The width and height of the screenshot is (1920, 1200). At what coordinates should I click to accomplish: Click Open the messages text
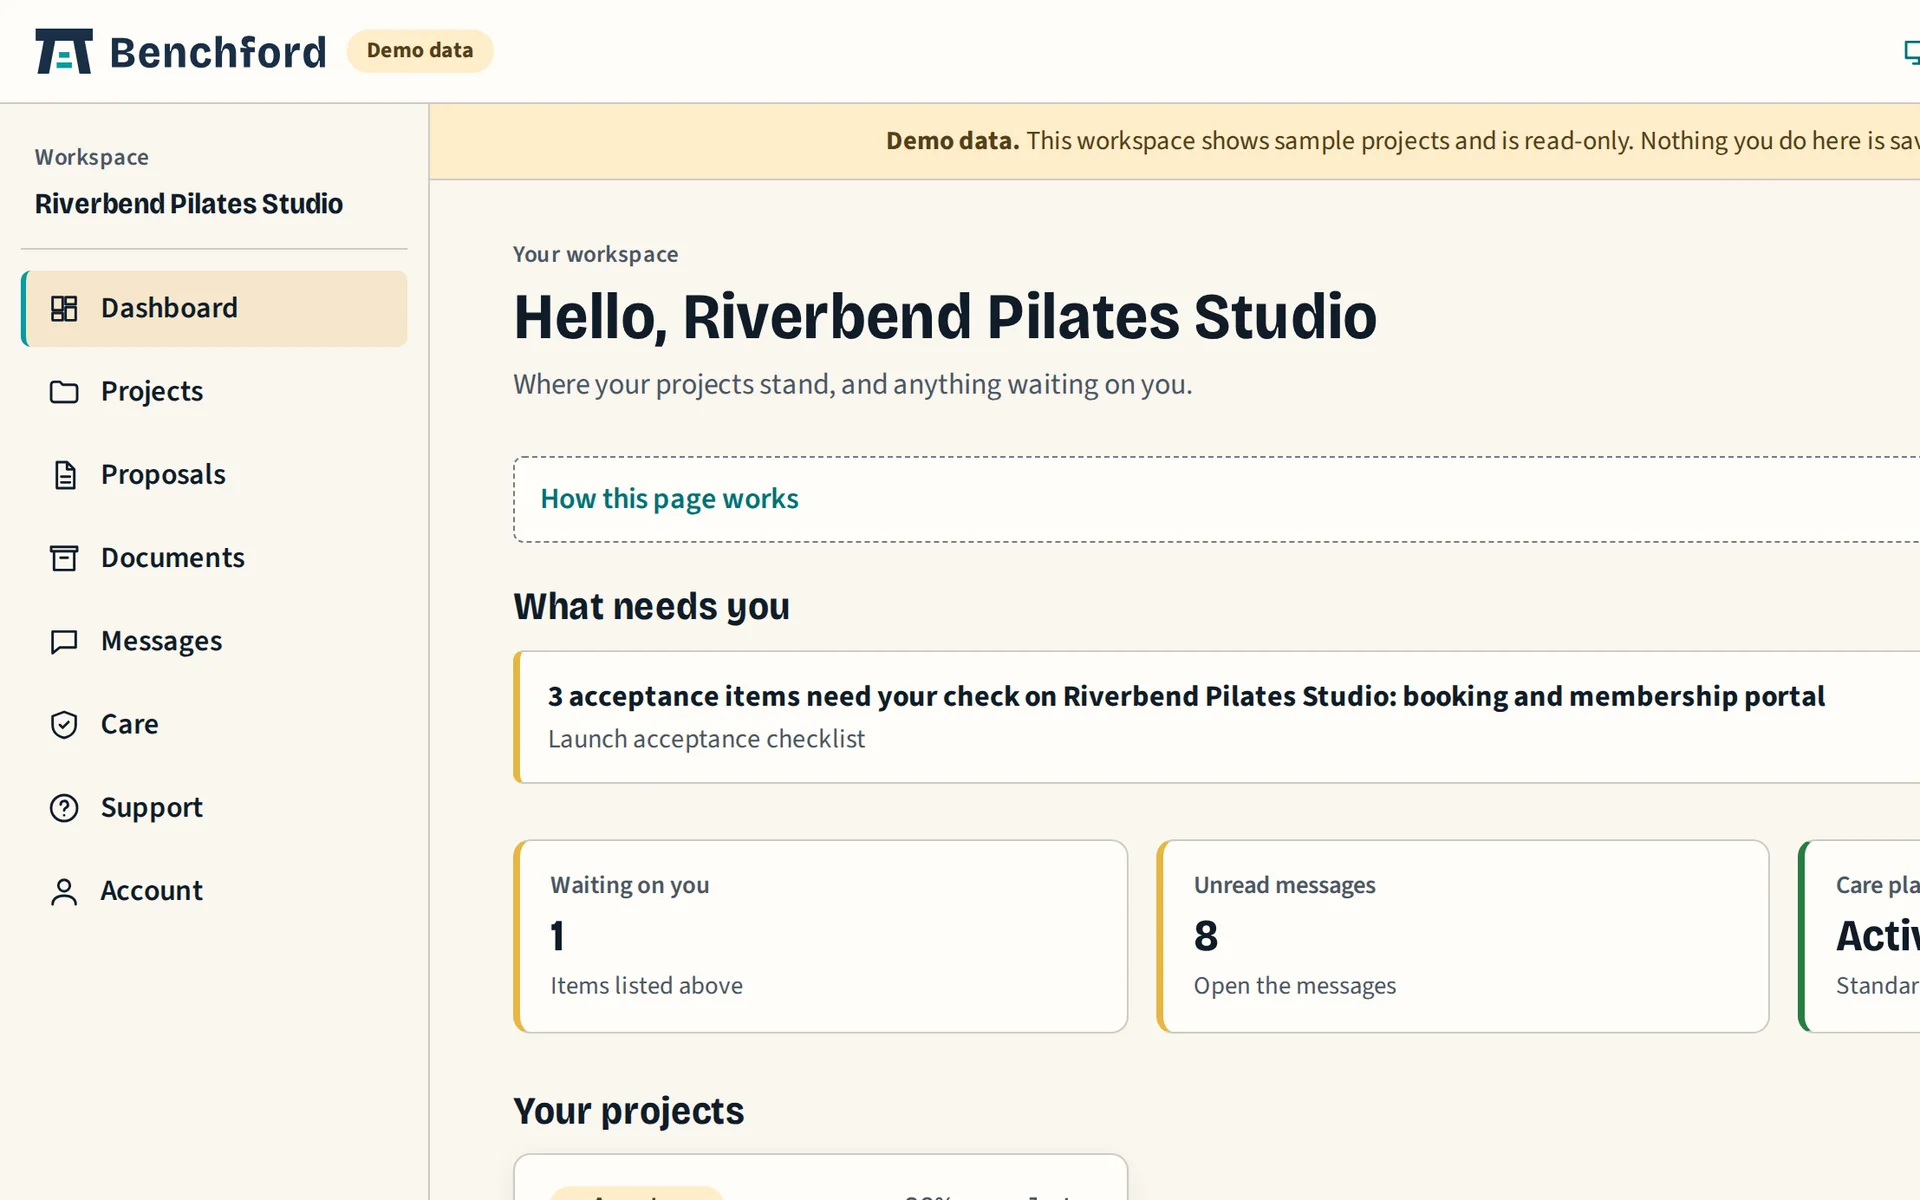click(1295, 986)
